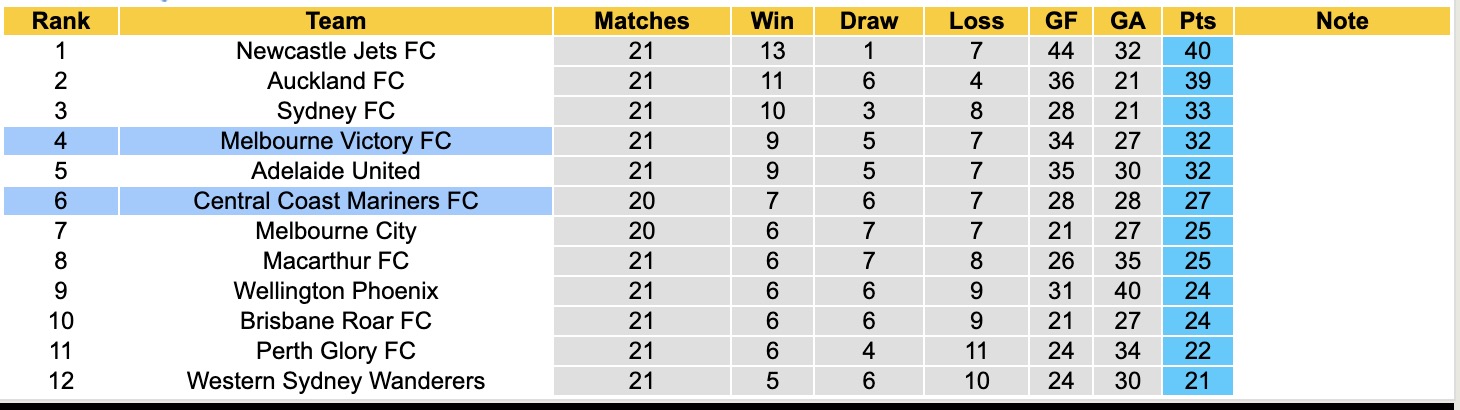Viewport: 1460px width, 410px height.
Task: Click the Rank column header
Action: click(60, 21)
